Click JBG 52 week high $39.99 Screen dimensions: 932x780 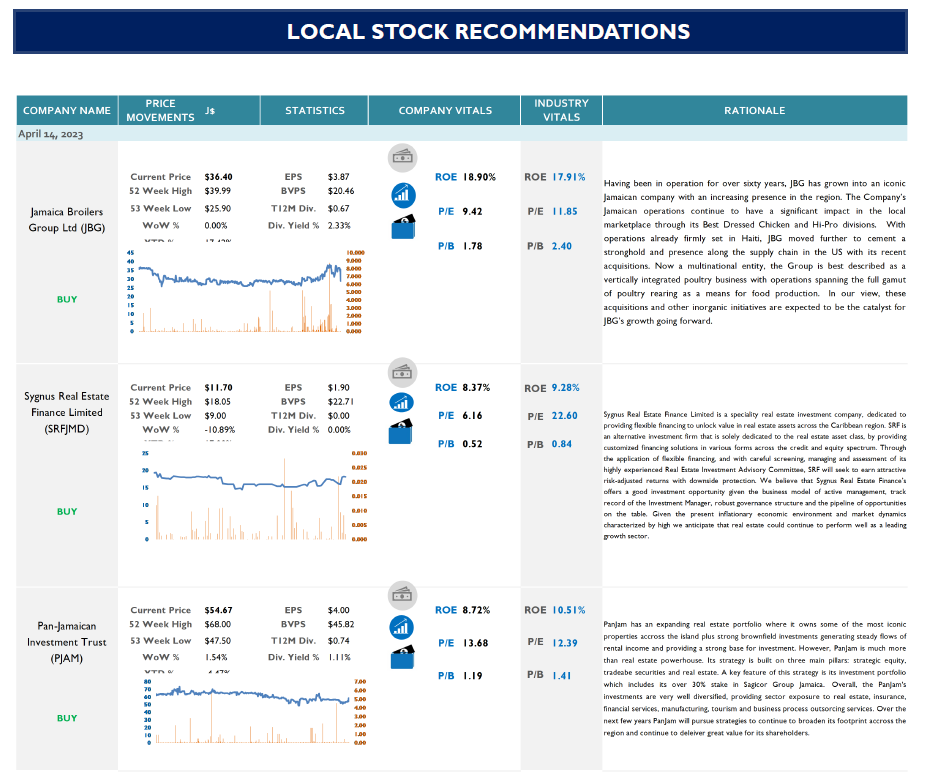click(218, 191)
